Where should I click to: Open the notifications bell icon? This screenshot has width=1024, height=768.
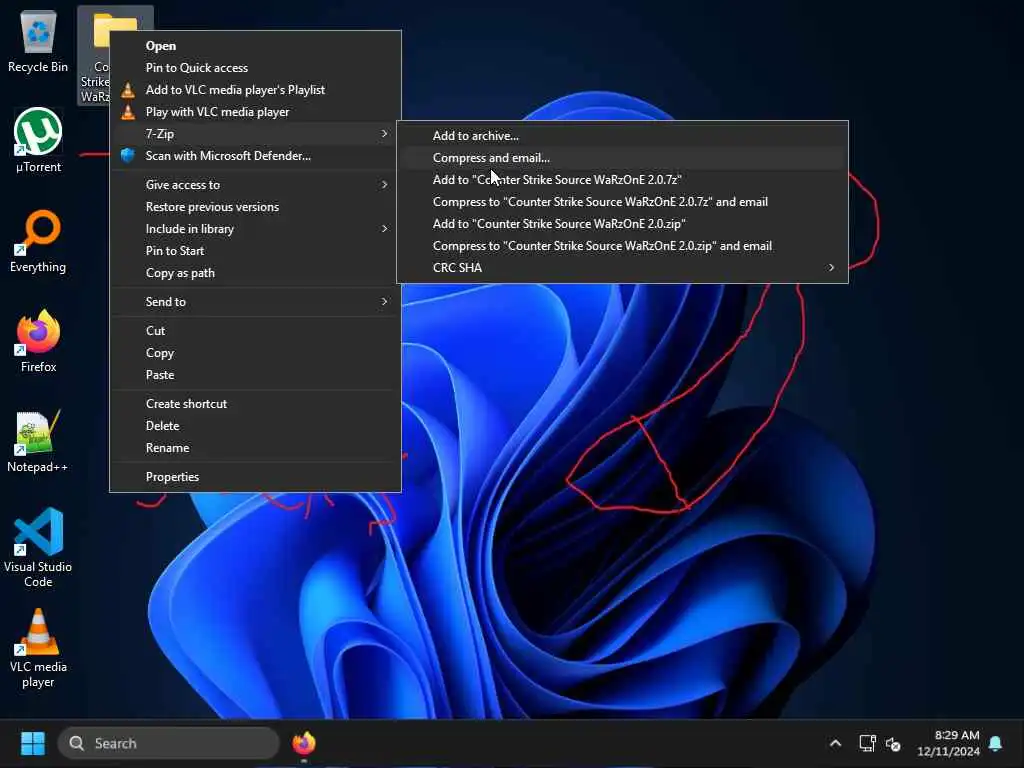(996, 743)
